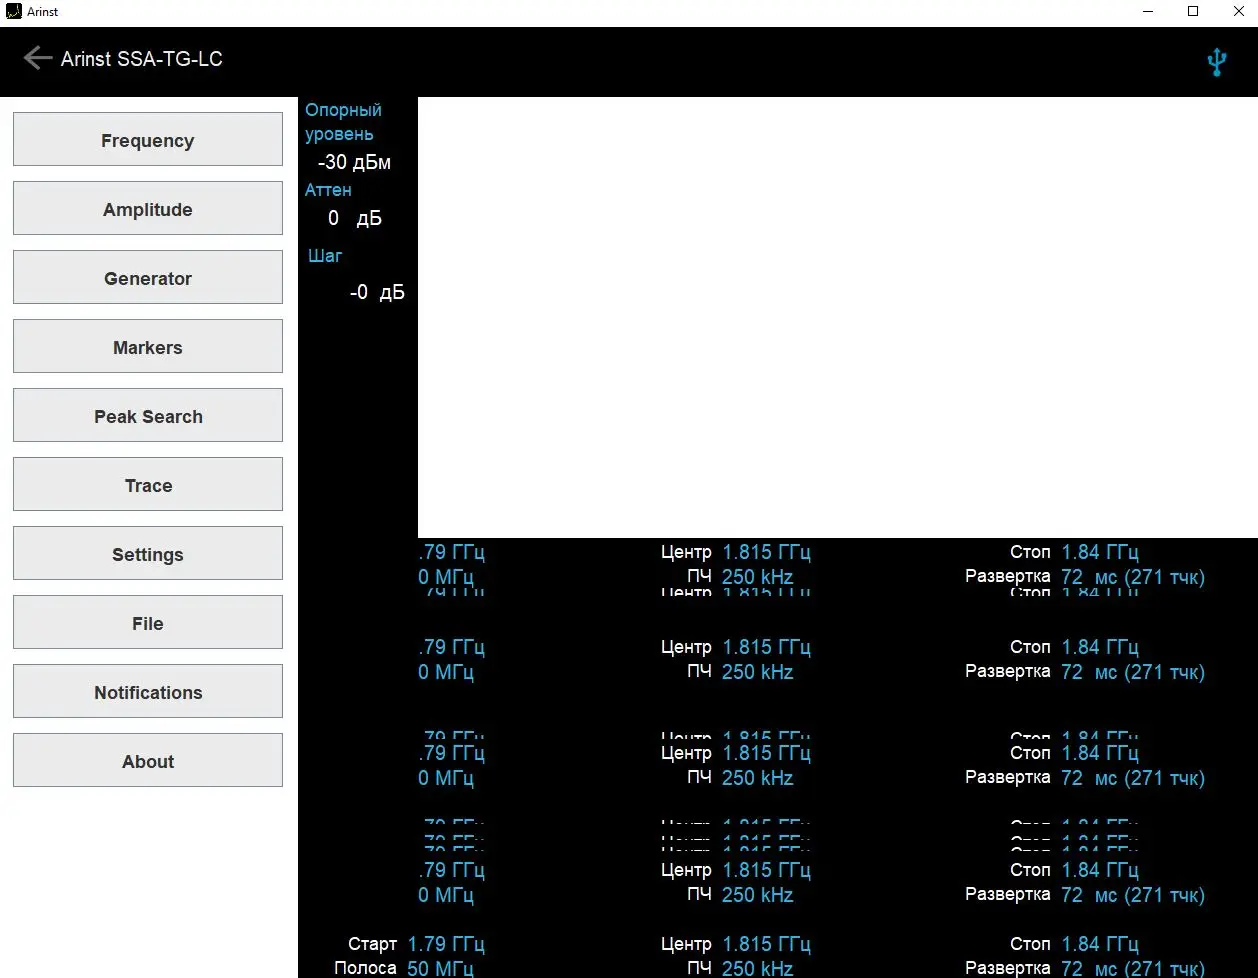1258x978 pixels.
Task: Click the Опорный уровень label
Action: pos(343,122)
